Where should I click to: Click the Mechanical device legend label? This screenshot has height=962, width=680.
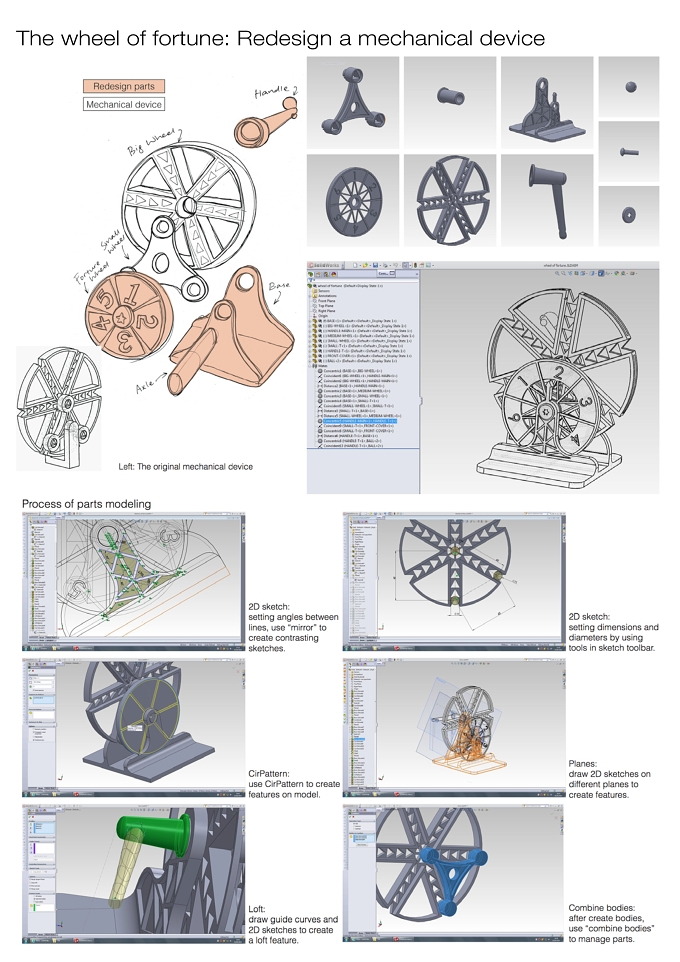point(124,105)
